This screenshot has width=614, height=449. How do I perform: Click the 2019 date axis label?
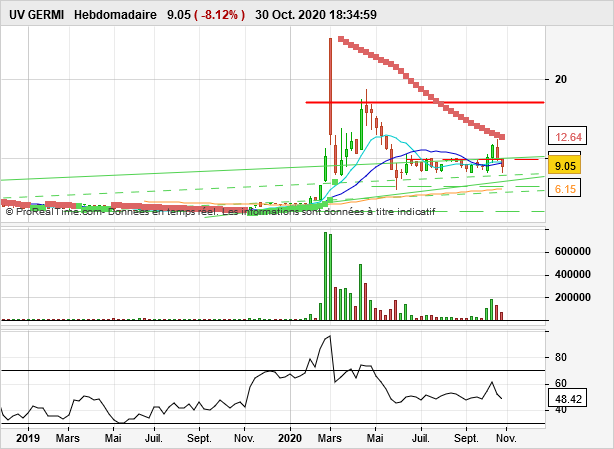27,438
